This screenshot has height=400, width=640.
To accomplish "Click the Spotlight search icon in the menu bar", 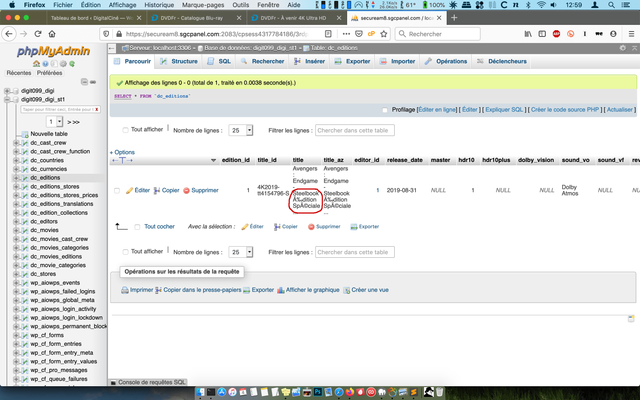I will point(611,5).
